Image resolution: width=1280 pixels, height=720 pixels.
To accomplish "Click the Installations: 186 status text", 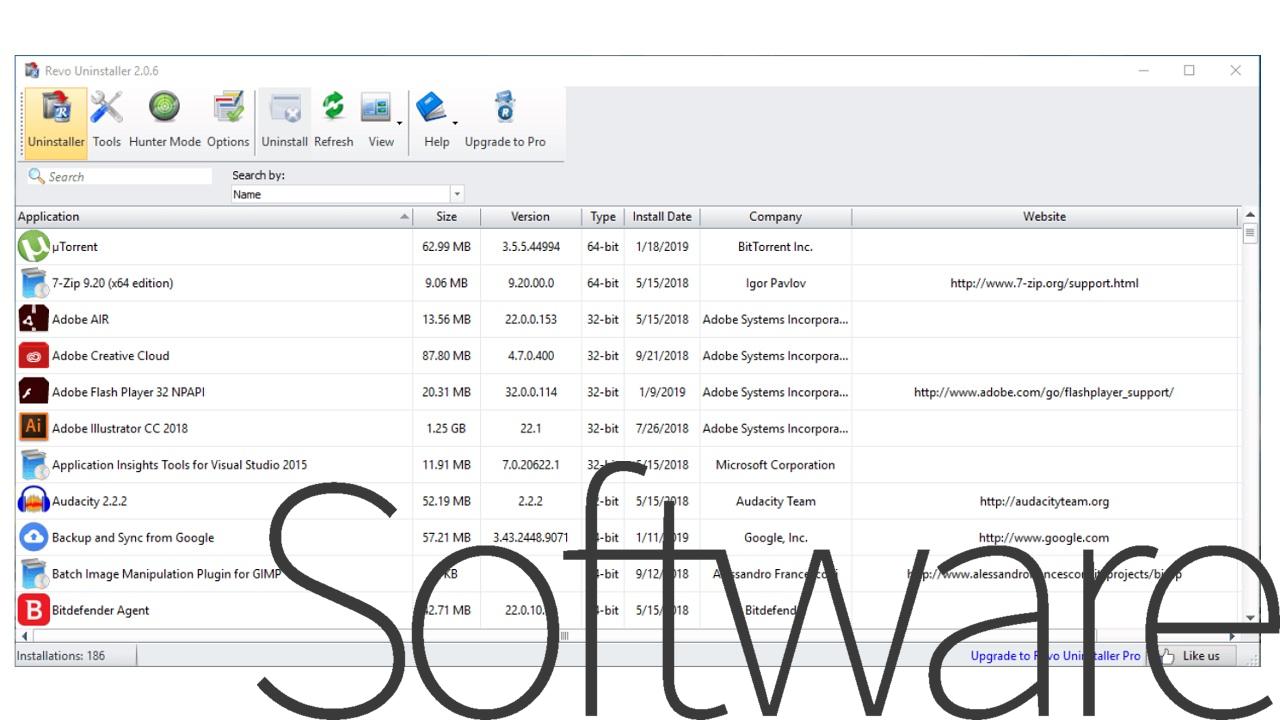I will [x=61, y=656].
